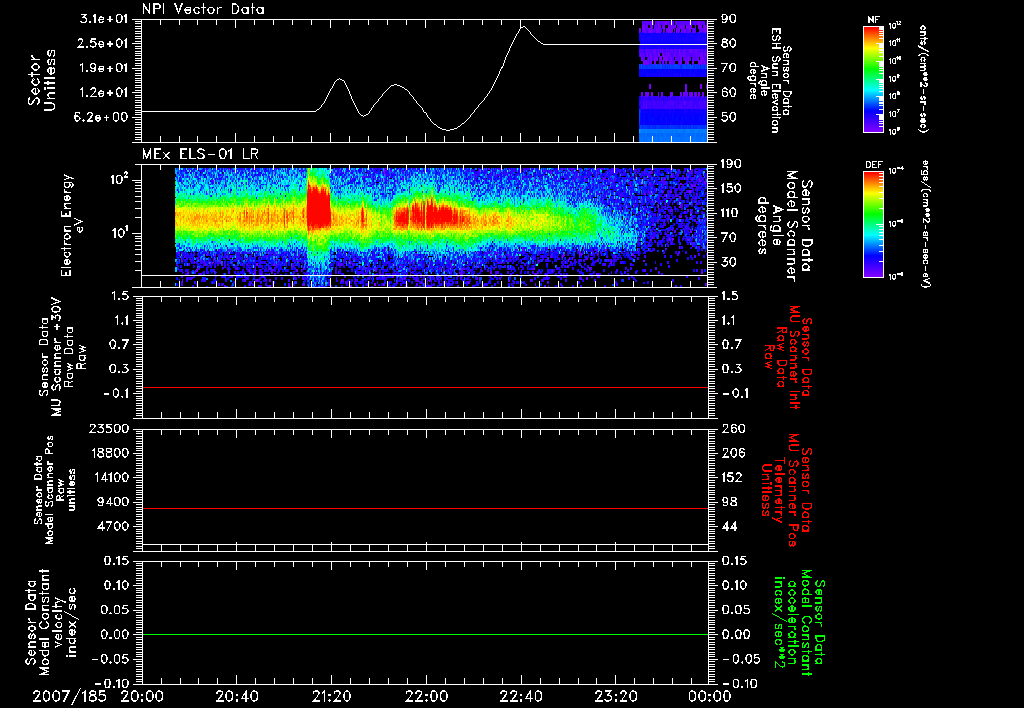Click the 'NPI Vector Data' panel title
Screen dimensions: 1024x708
203,9
